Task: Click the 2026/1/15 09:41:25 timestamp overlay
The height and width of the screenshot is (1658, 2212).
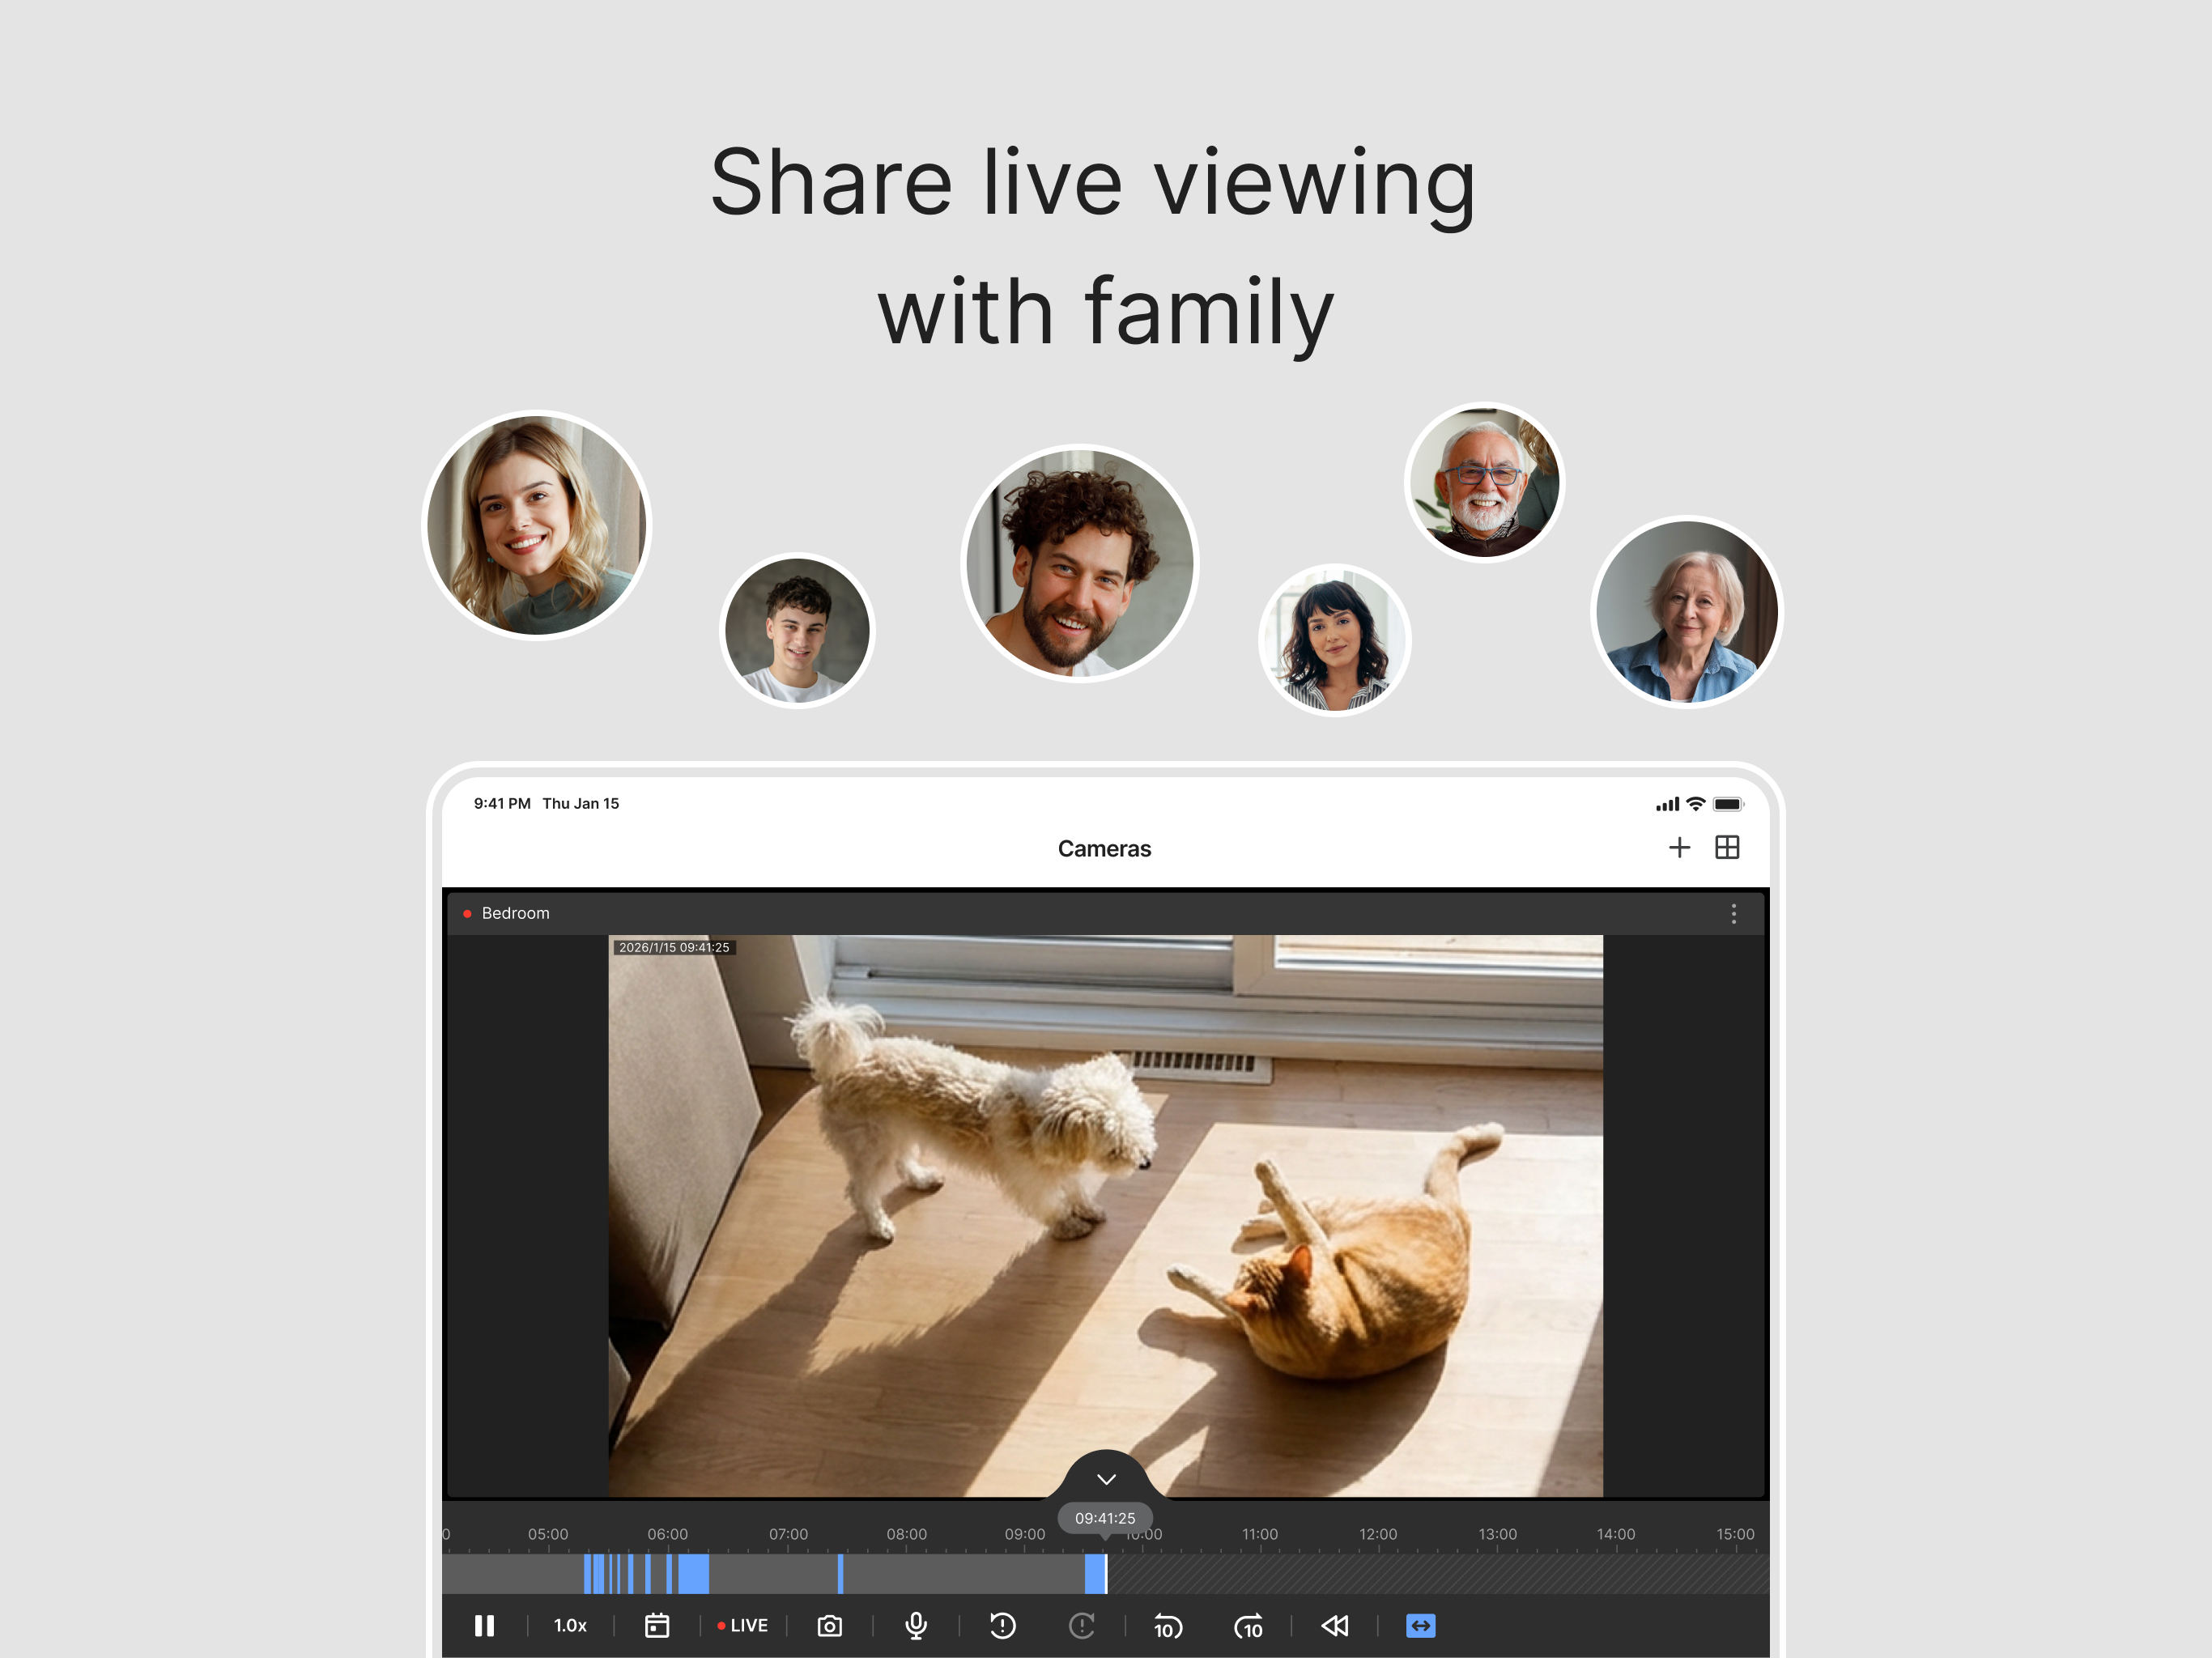Action: click(x=674, y=948)
